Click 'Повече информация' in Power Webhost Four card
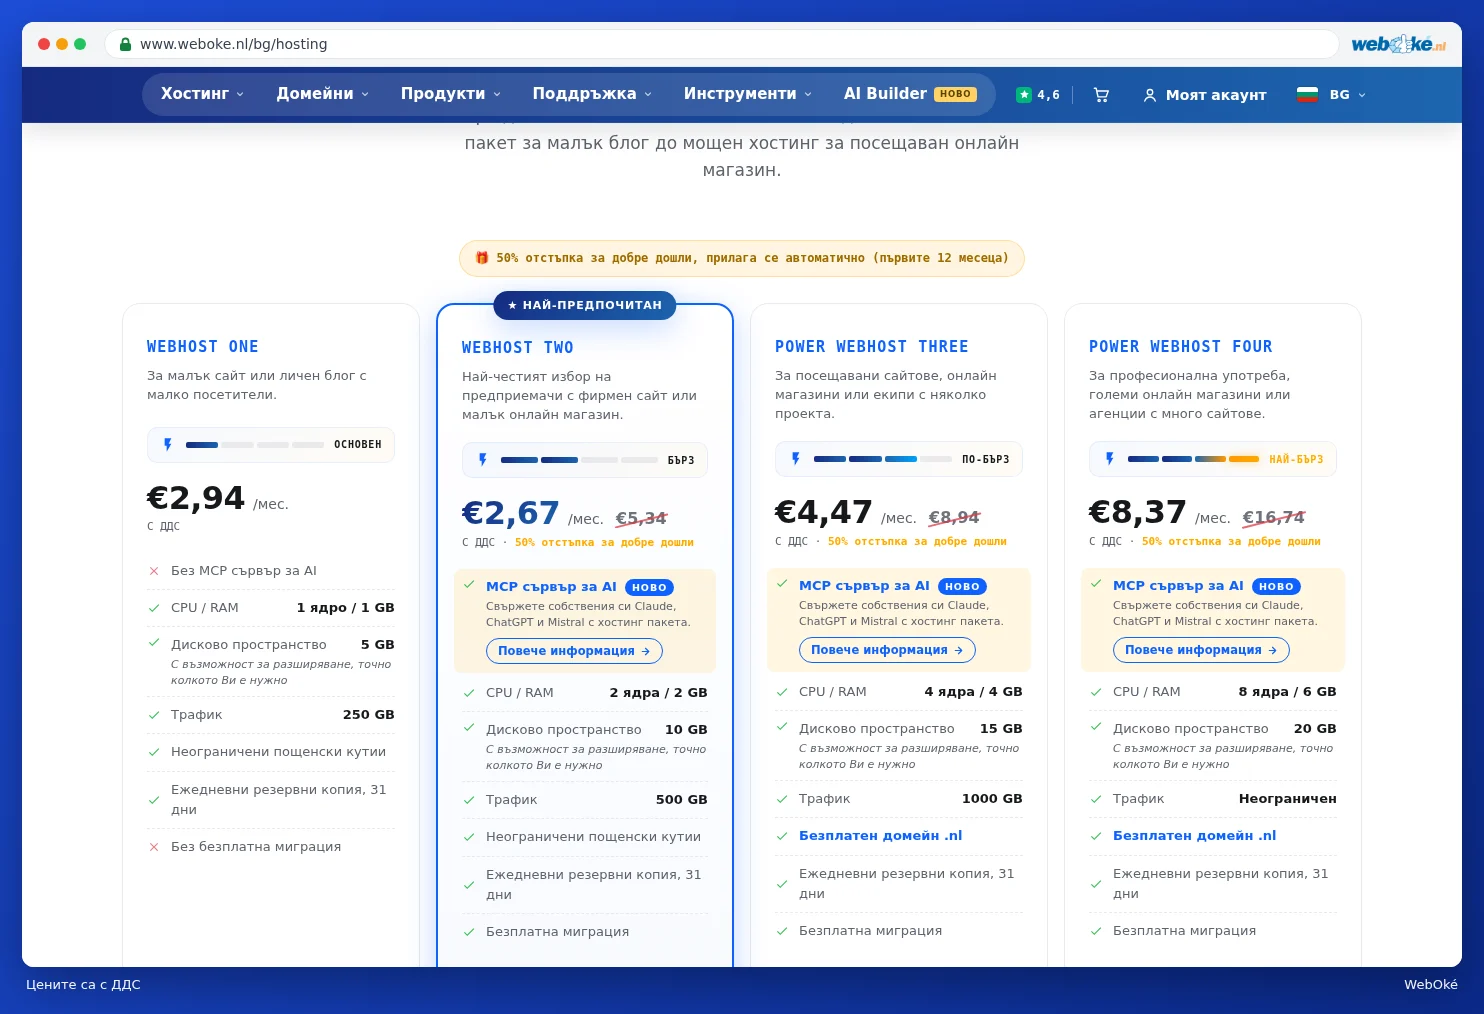This screenshot has width=1484, height=1014. pyautogui.click(x=1201, y=650)
